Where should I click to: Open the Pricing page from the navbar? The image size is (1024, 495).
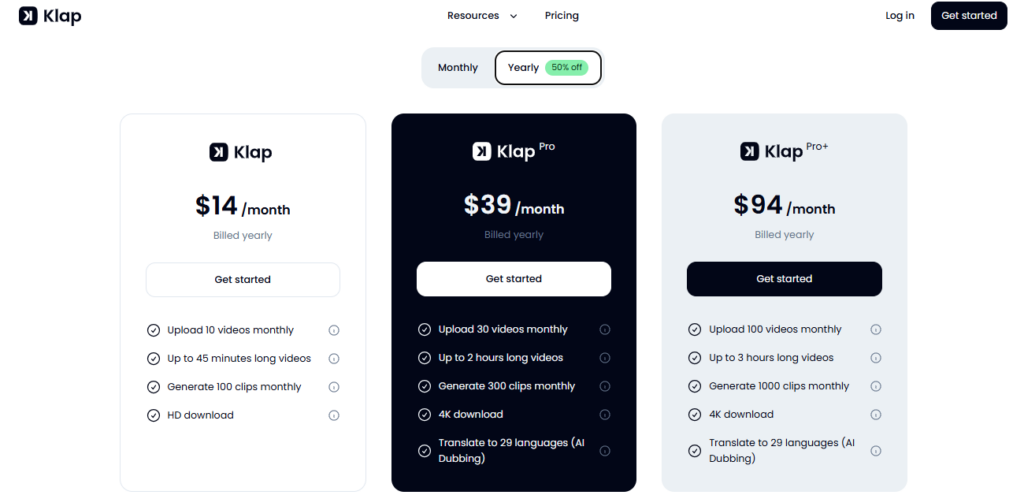(562, 16)
